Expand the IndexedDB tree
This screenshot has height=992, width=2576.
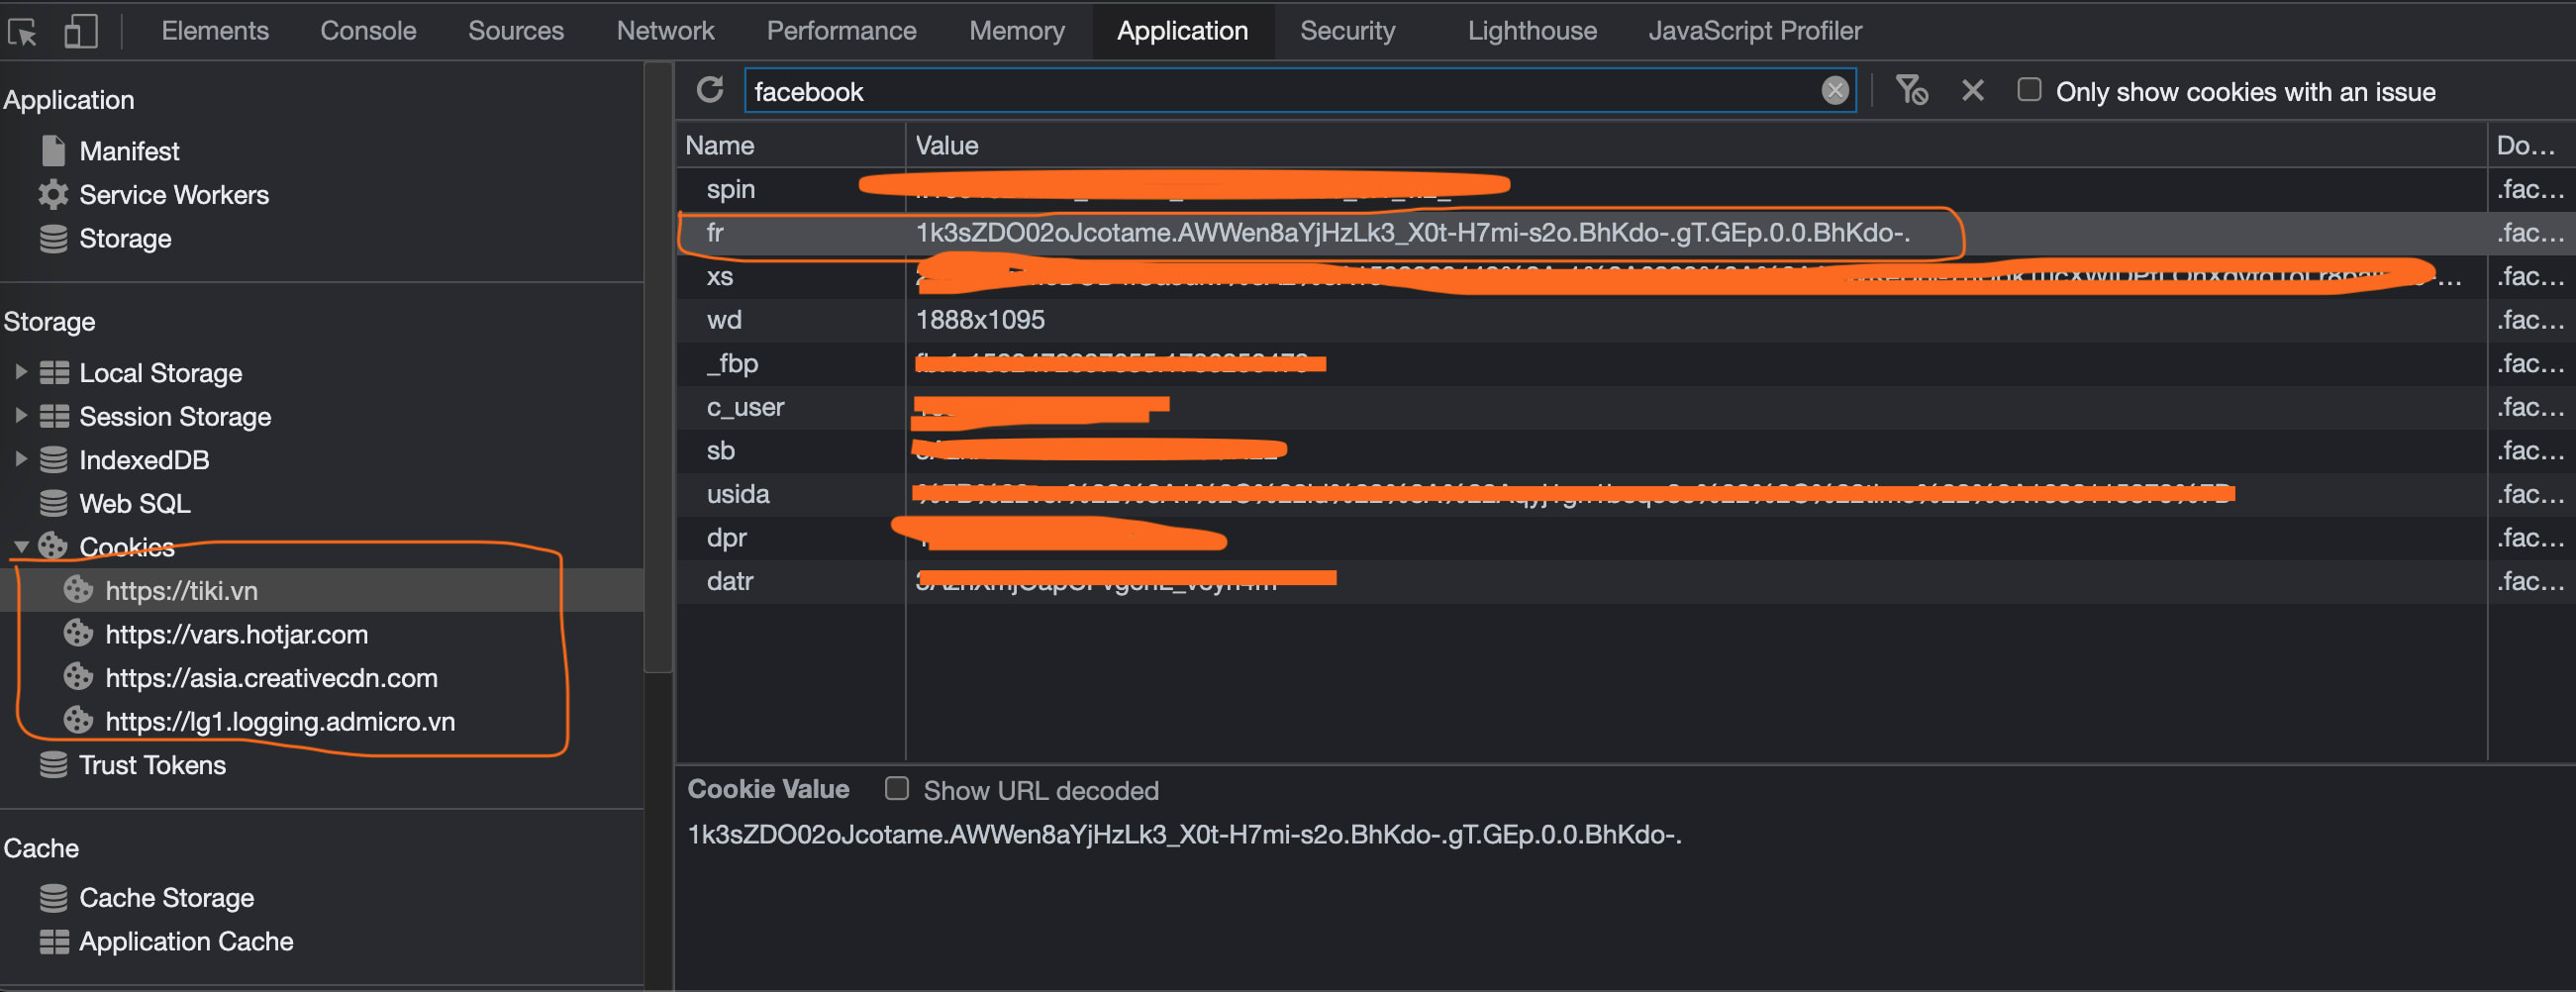coord(21,459)
